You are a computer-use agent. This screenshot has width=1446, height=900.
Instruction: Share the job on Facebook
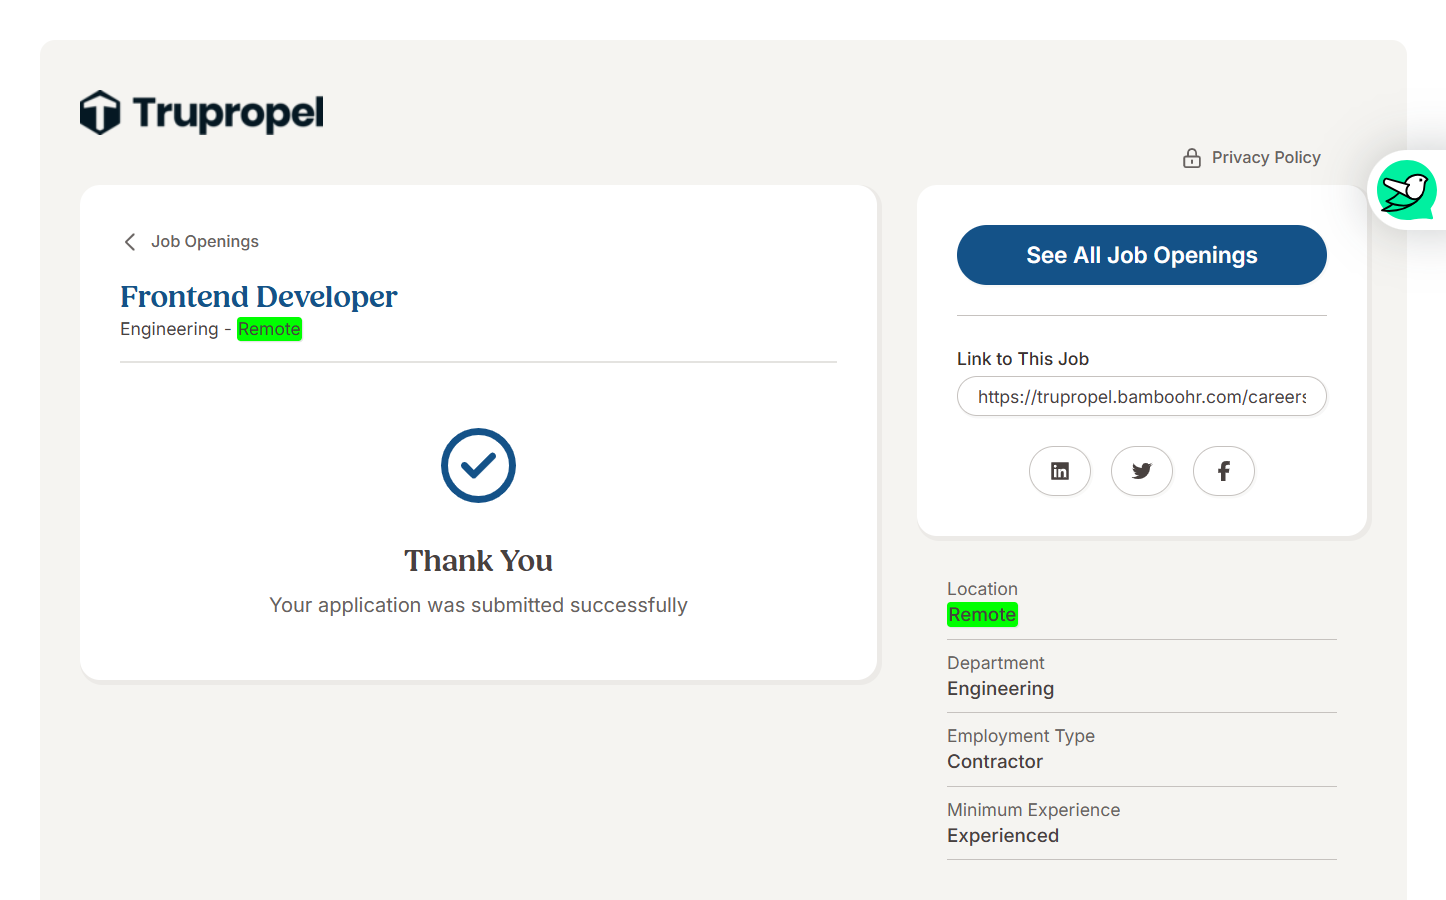point(1223,471)
